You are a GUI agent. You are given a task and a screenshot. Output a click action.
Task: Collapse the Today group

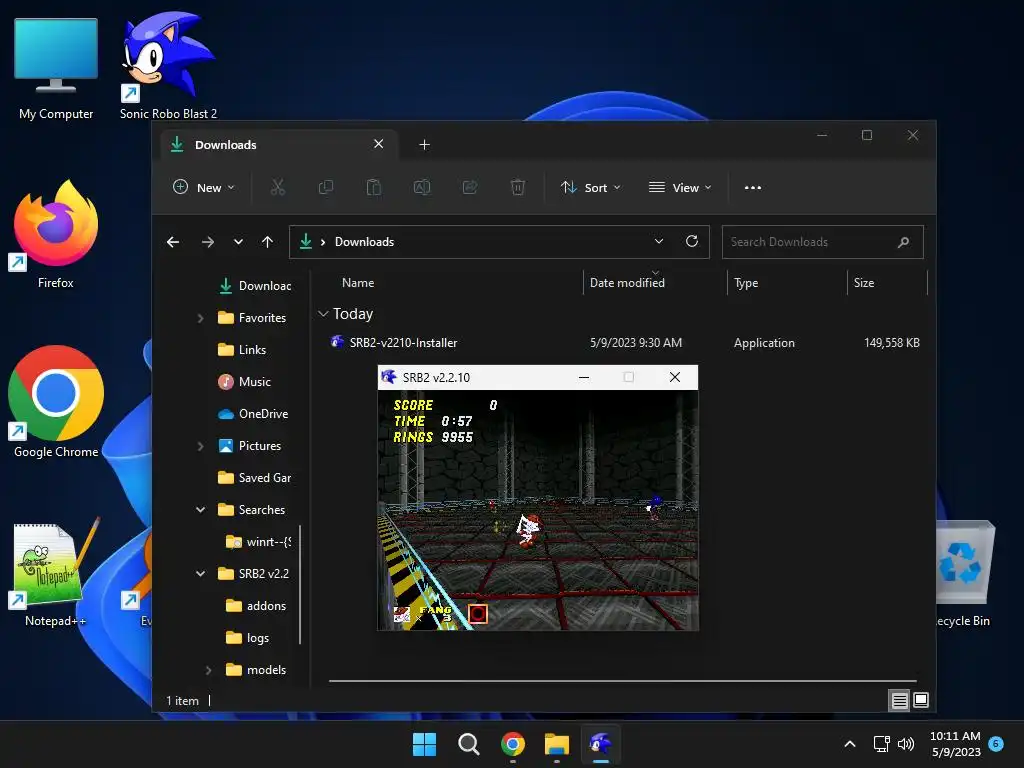point(323,314)
